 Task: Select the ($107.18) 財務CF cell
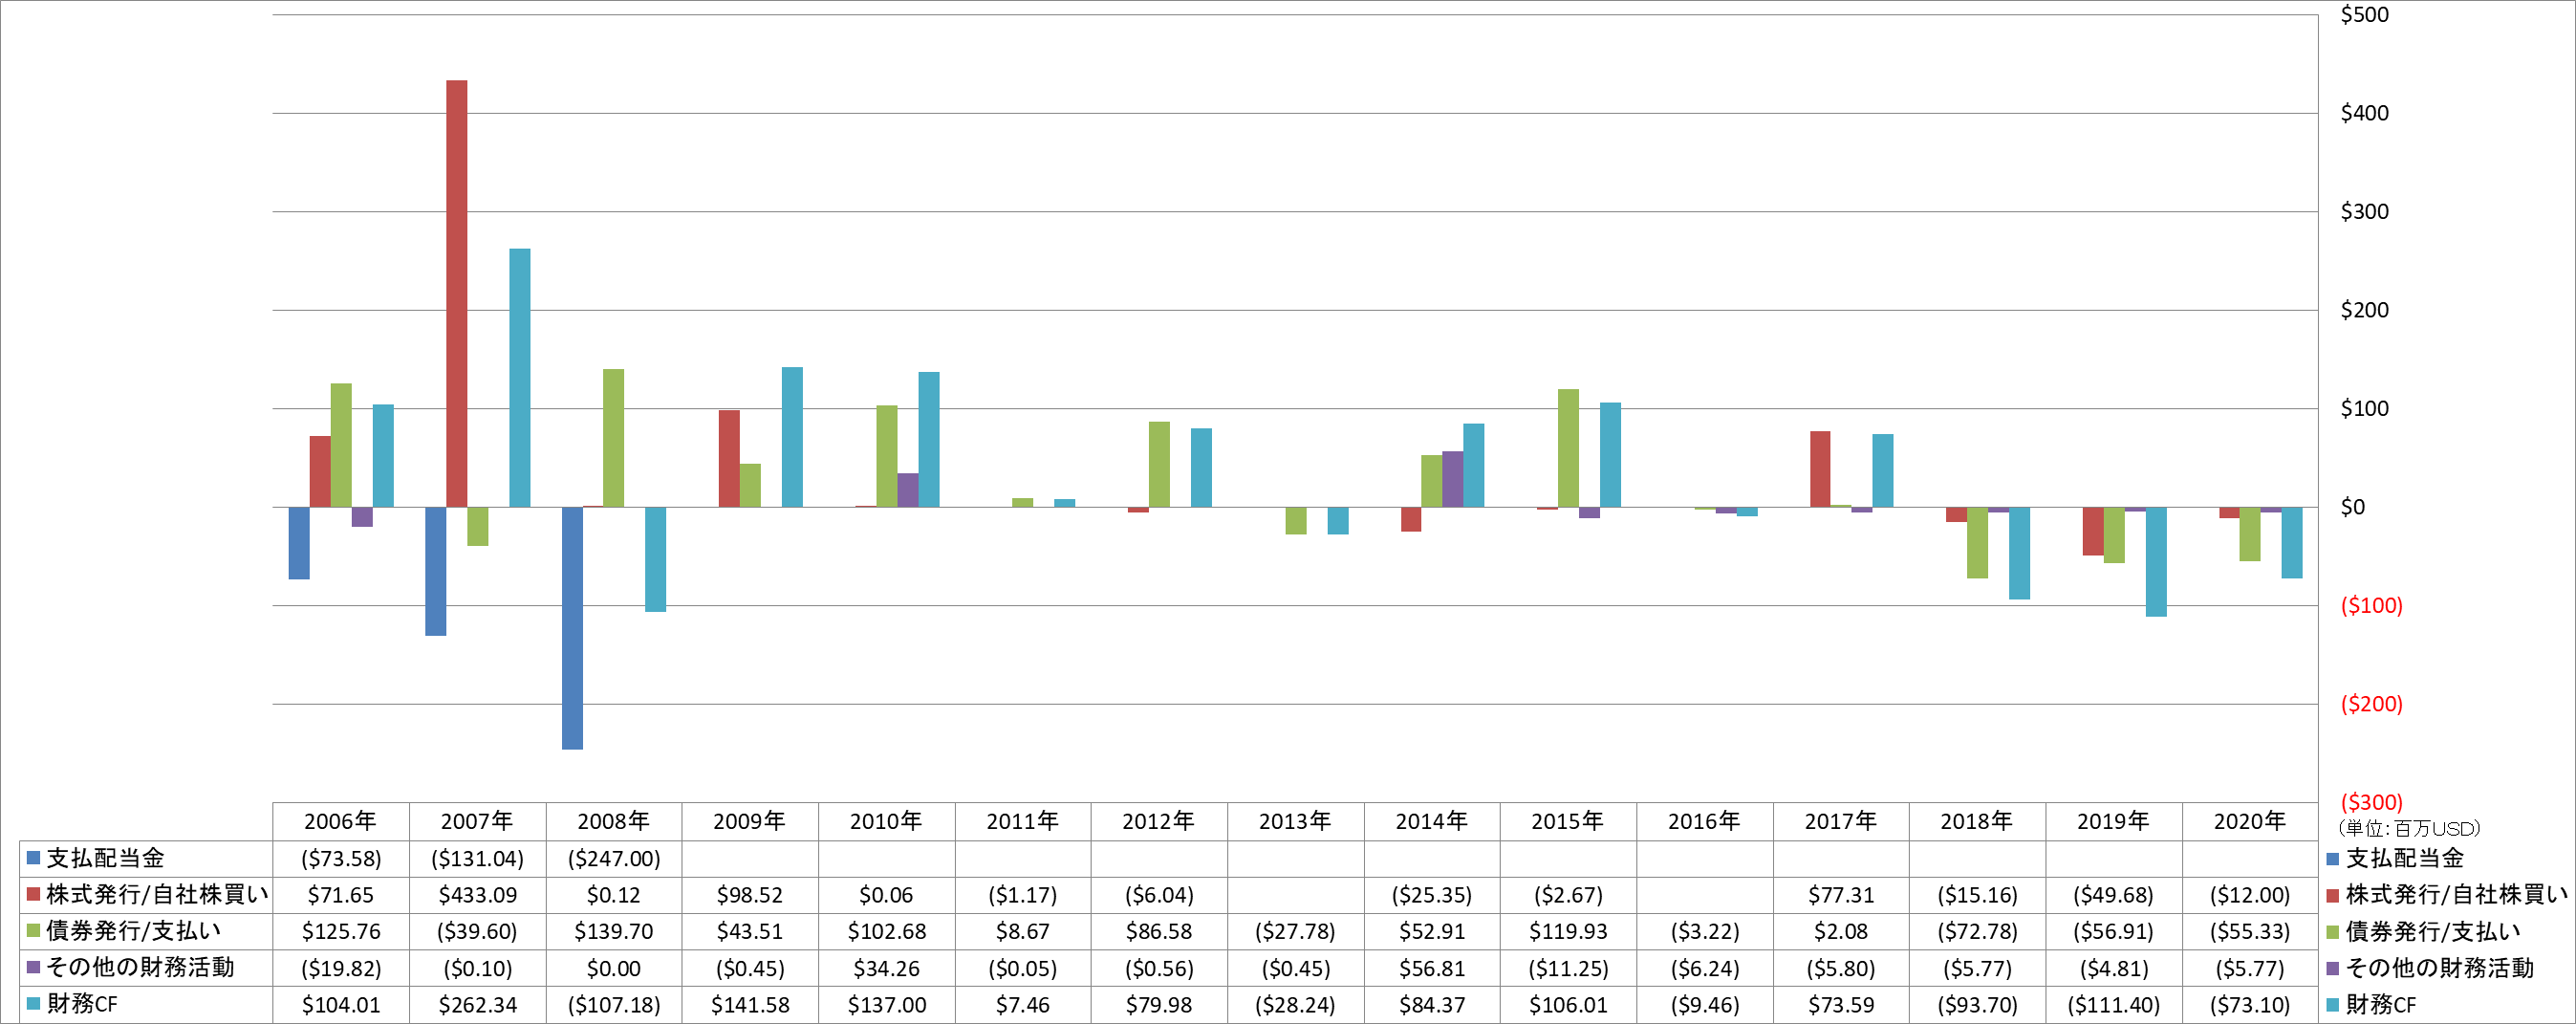pos(614,1005)
